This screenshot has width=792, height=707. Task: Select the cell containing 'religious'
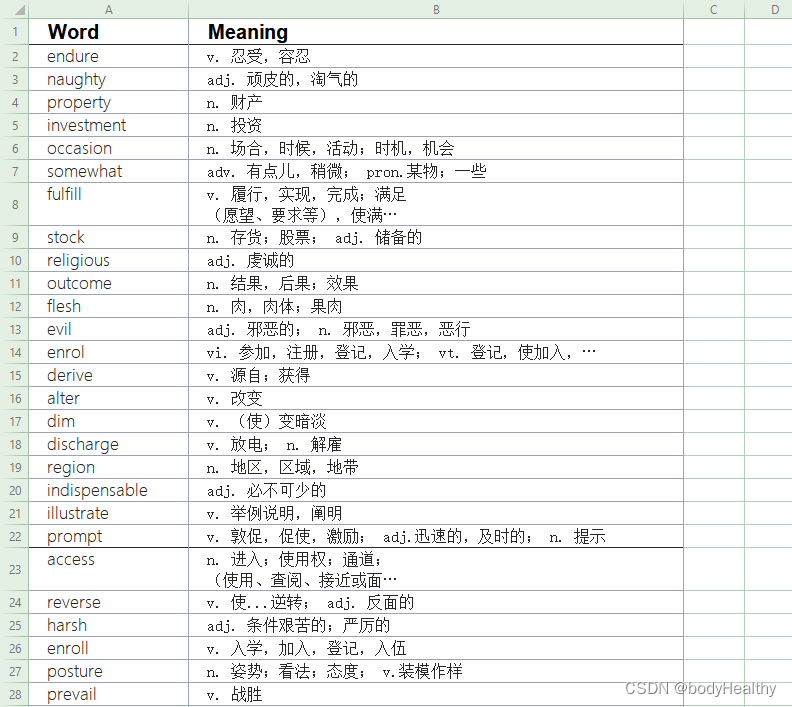coord(109,261)
